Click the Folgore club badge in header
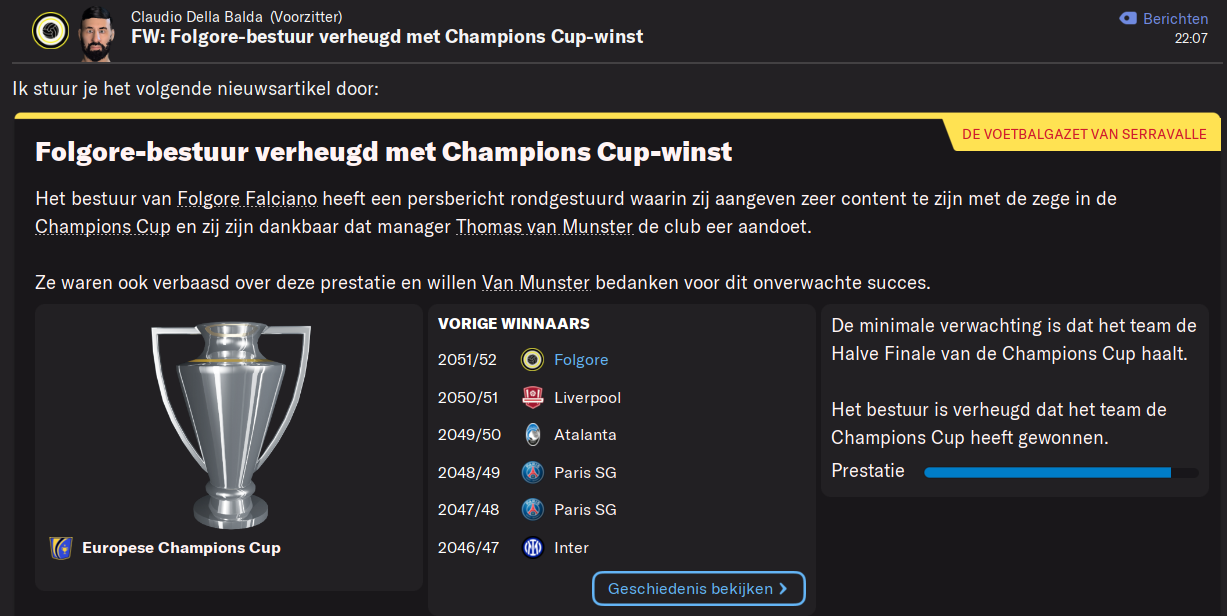1227x616 pixels. coord(50,30)
